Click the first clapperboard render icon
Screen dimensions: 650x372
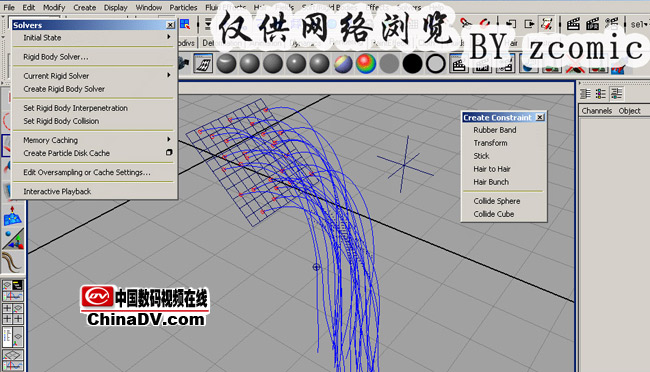click(x=573, y=24)
